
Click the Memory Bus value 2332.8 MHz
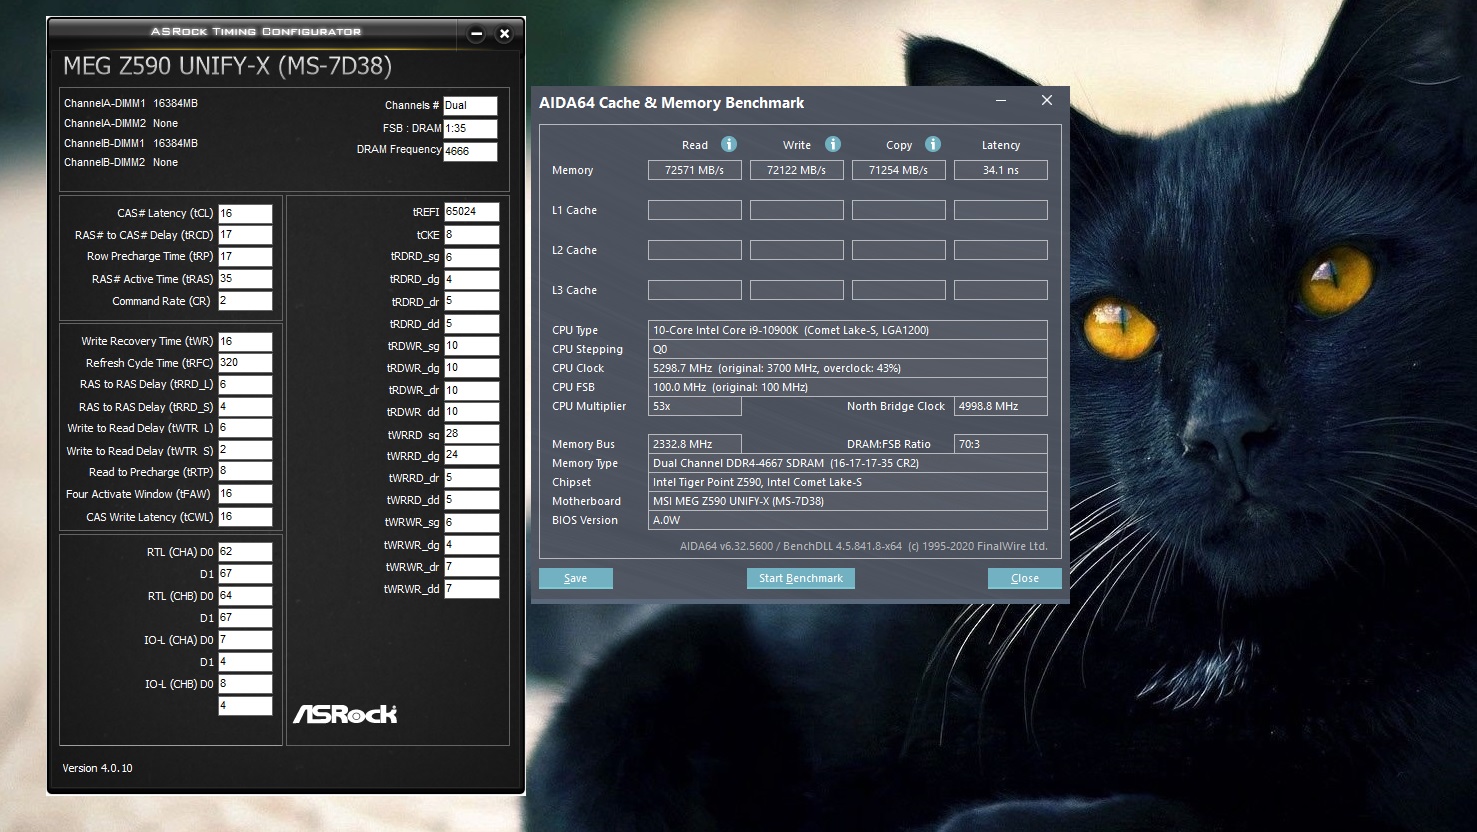click(x=695, y=444)
